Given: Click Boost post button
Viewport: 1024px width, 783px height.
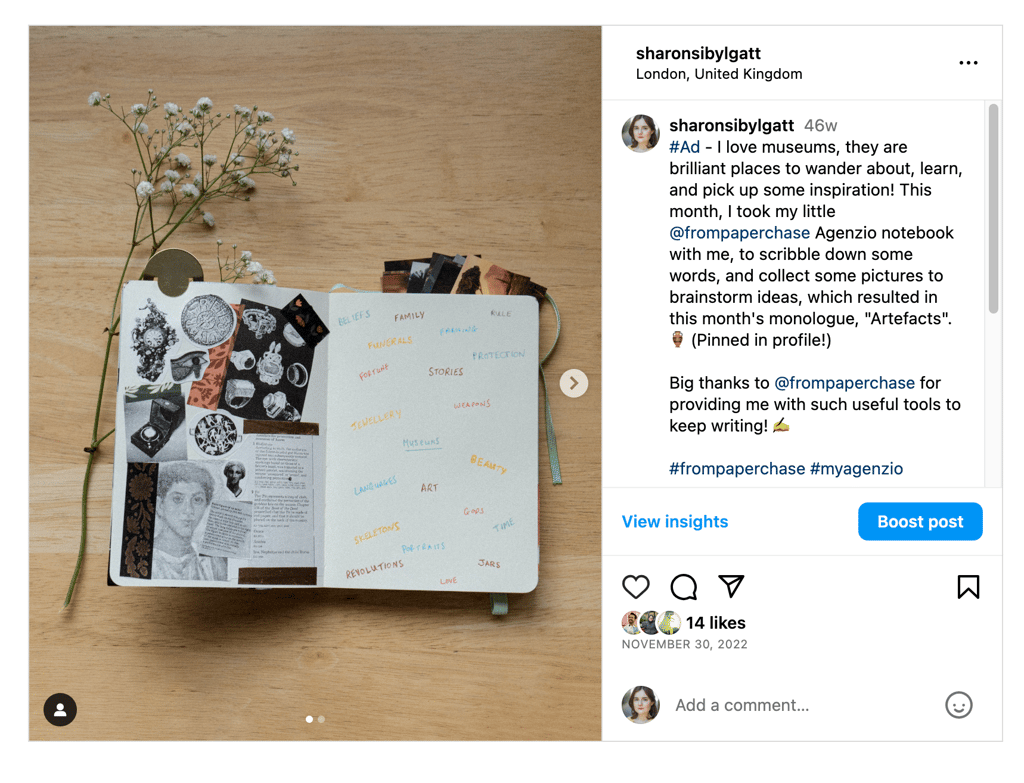Looking at the screenshot, I should [920, 521].
